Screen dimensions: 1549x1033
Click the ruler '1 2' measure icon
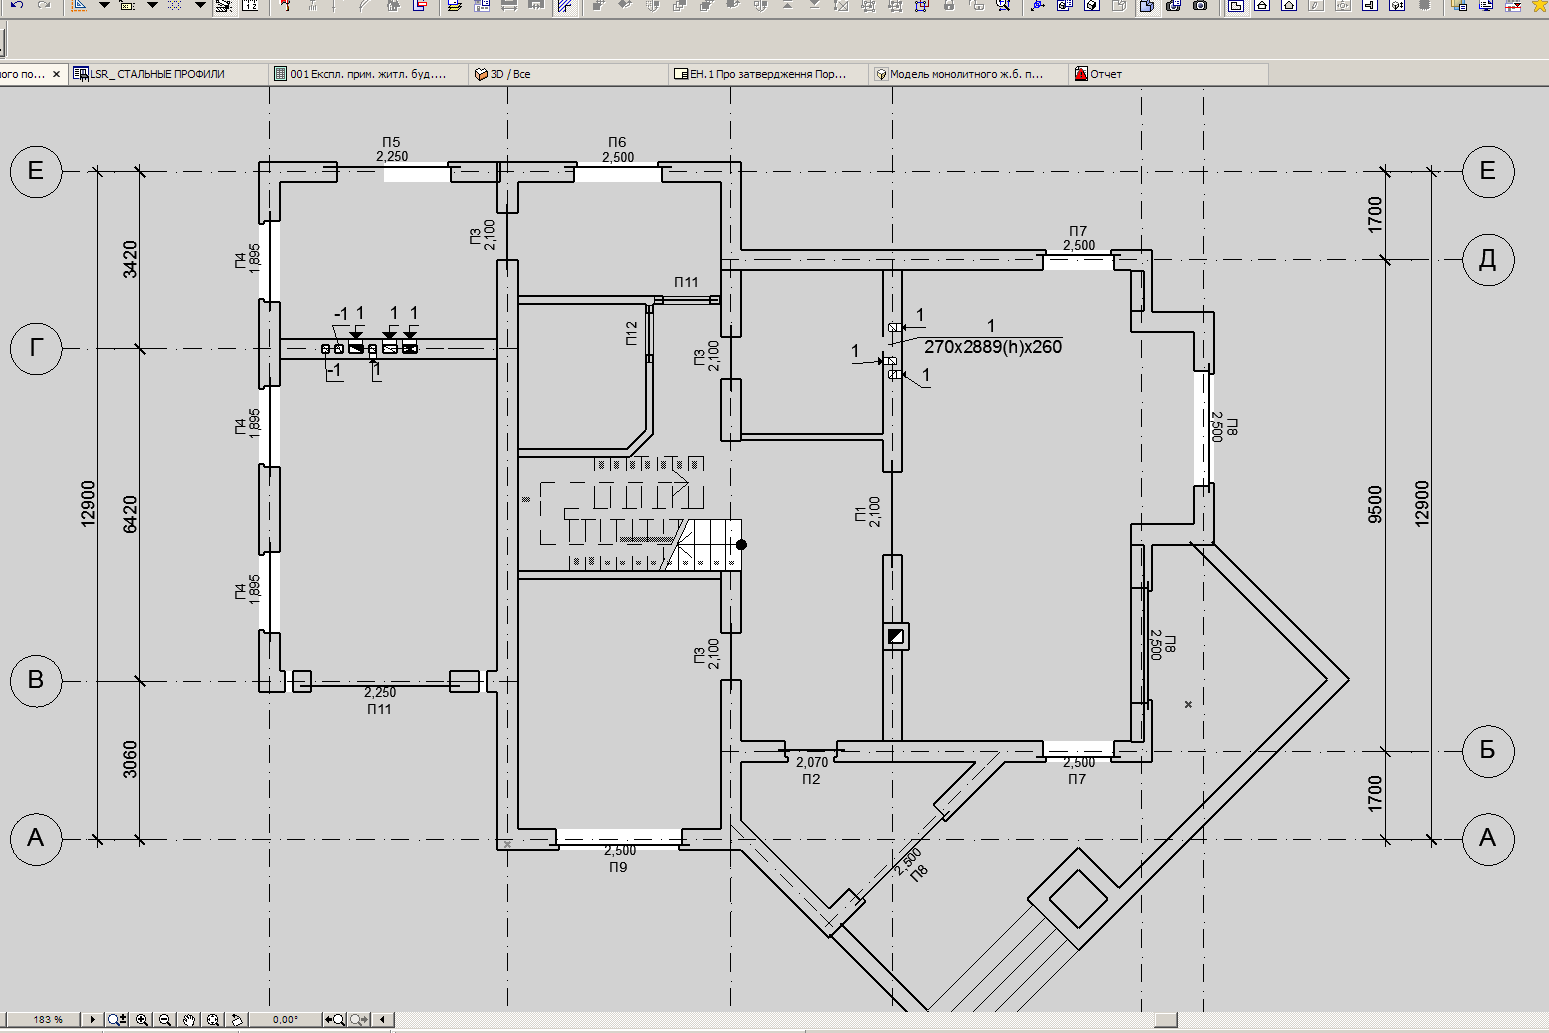(250, 5)
